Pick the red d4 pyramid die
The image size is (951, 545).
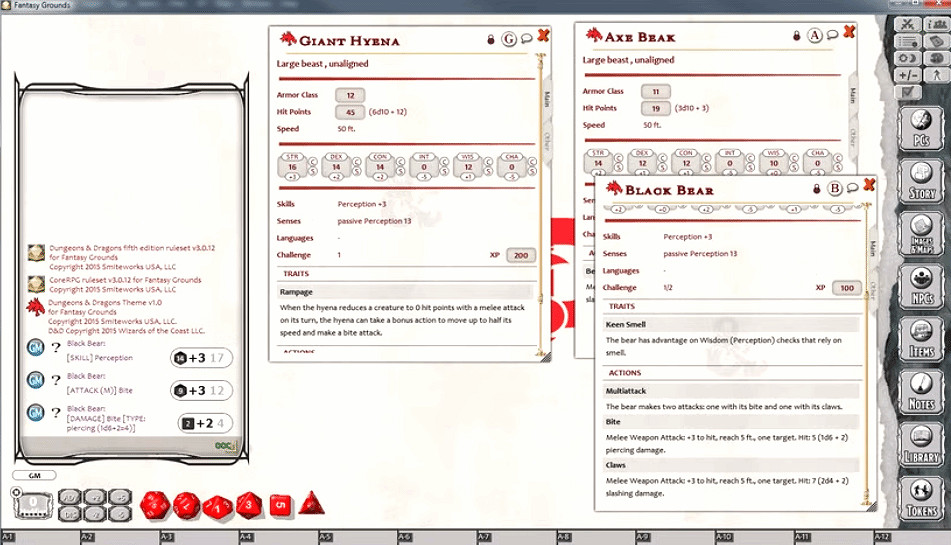[311, 503]
